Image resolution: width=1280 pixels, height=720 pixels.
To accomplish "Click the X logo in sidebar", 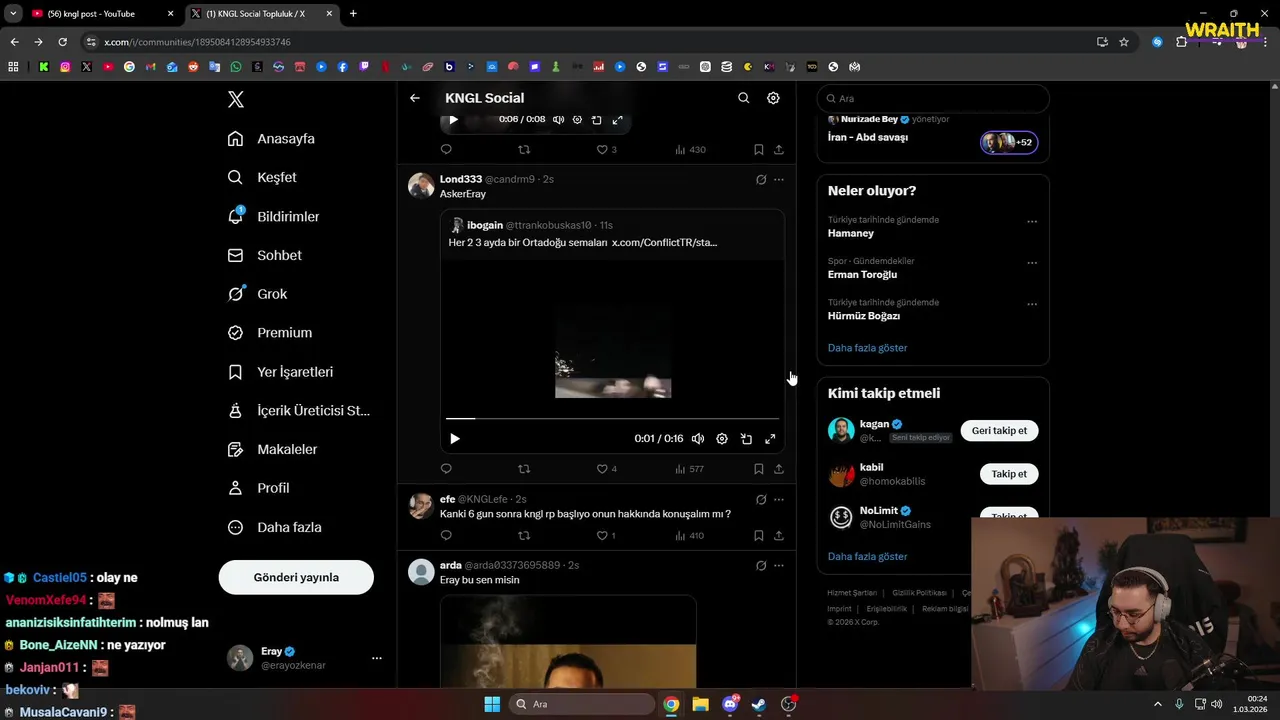I will coord(236,99).
